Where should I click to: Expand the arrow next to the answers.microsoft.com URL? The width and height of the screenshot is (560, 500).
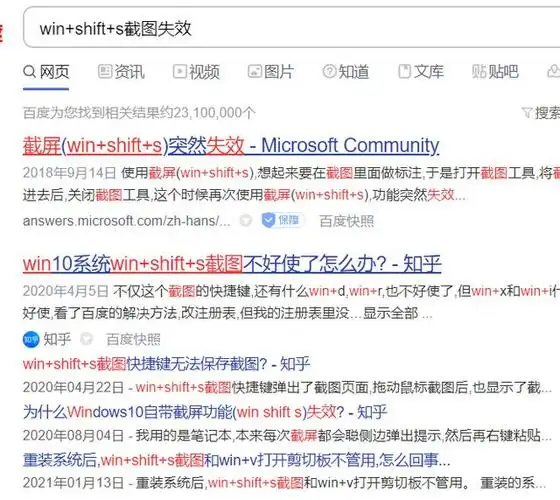(x=246, y=221)
